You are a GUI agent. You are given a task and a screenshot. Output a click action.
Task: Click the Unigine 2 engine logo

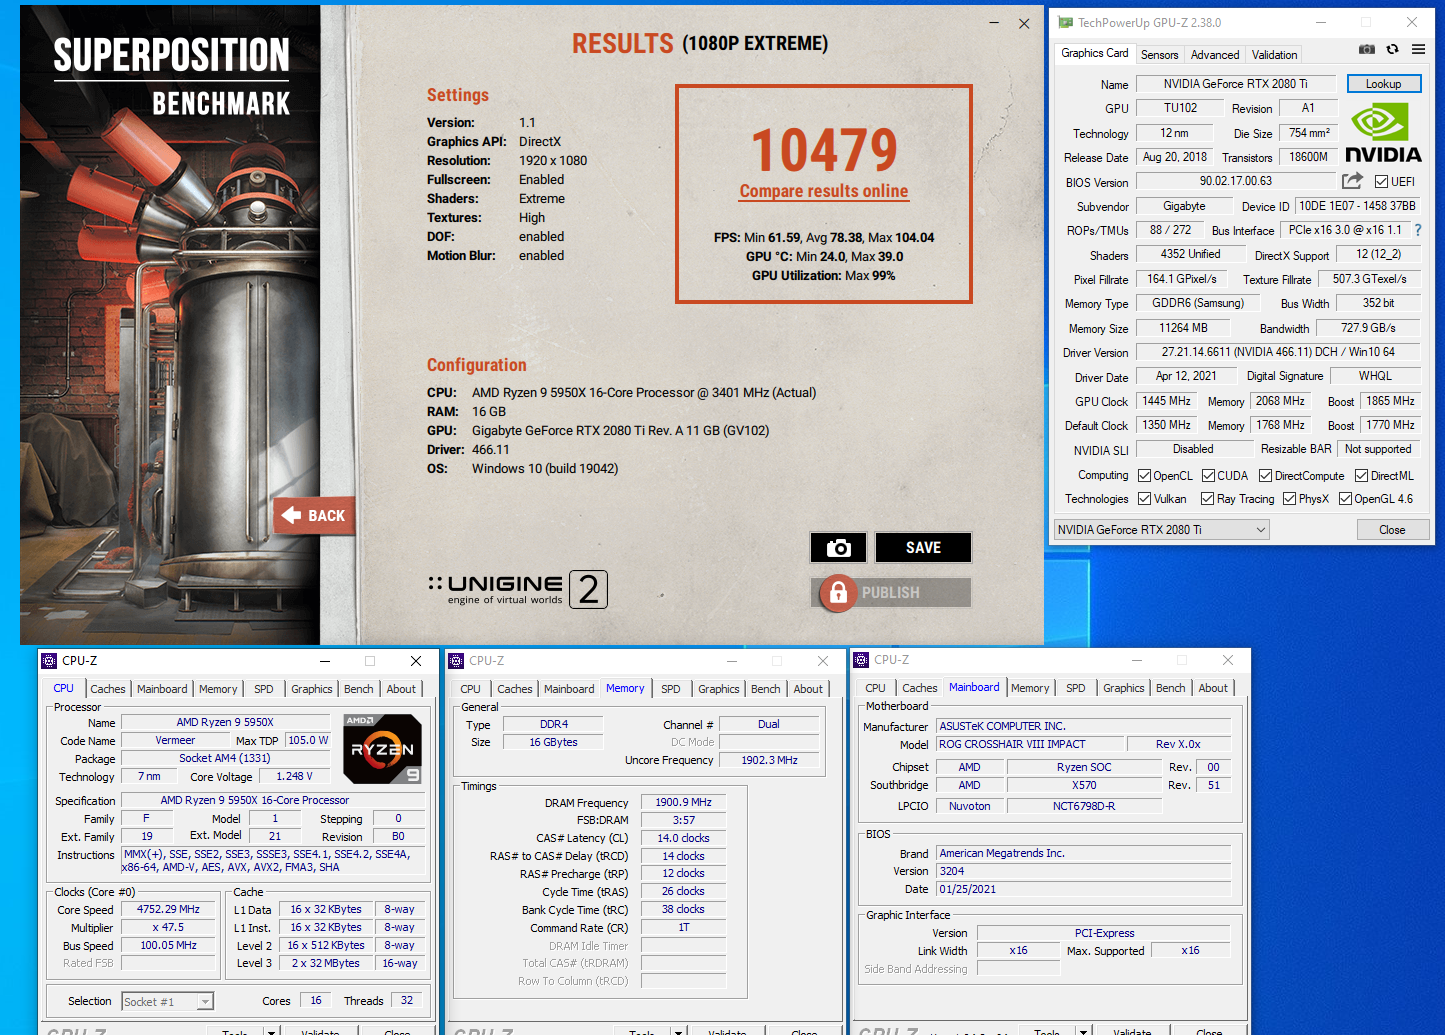(518, 589)
